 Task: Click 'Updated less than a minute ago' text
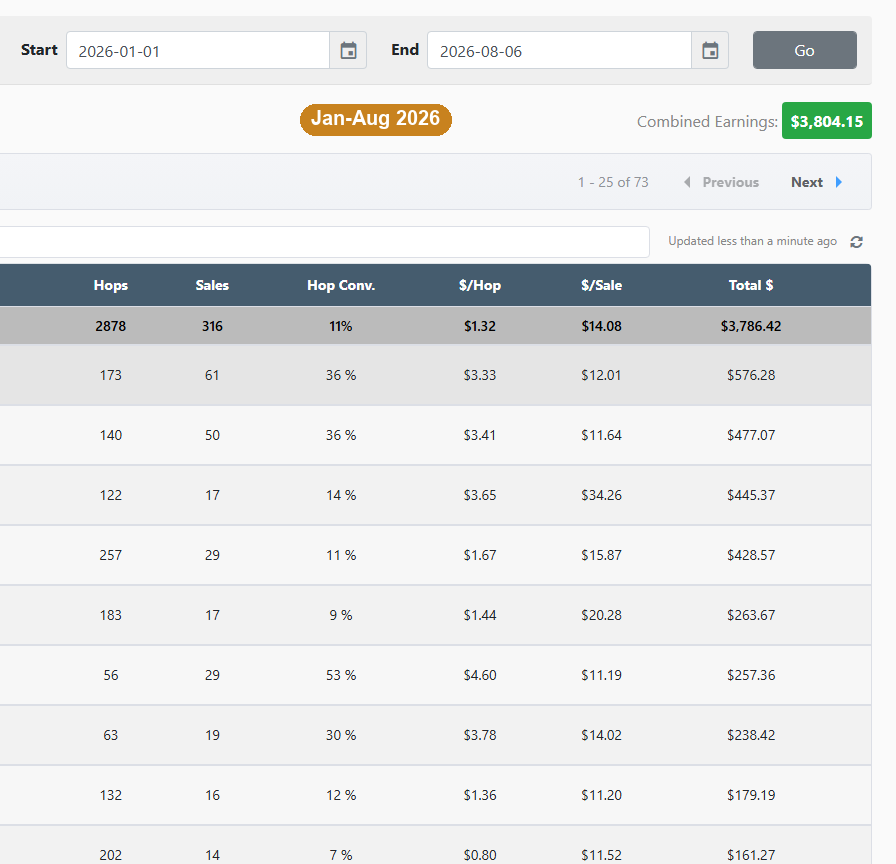(x=753, y=241)
